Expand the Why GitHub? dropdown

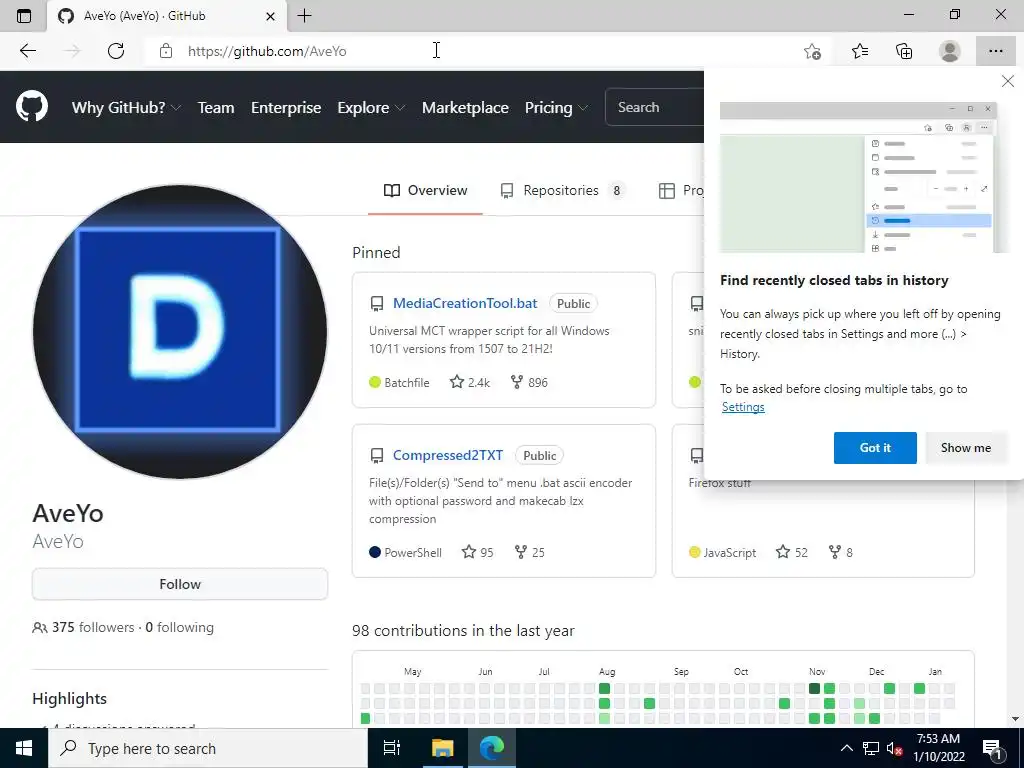click(x=126, y=107)
